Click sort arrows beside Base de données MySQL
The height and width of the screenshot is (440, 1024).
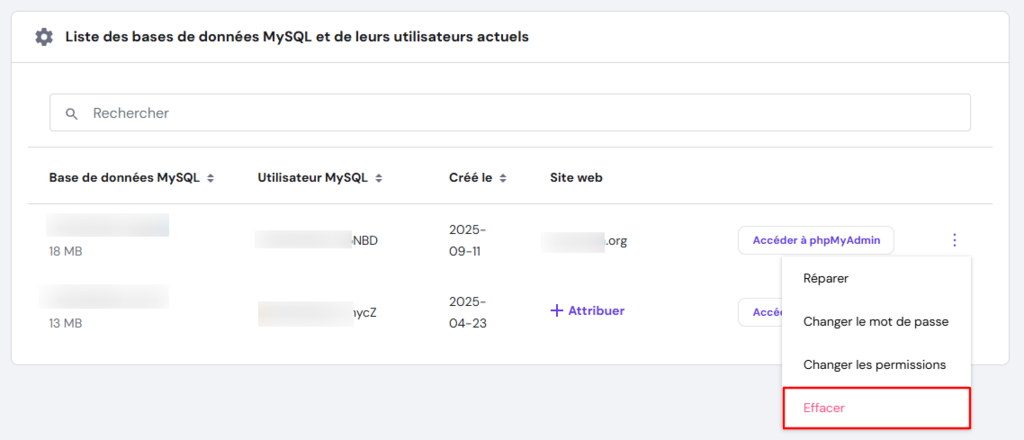[209, 178]
